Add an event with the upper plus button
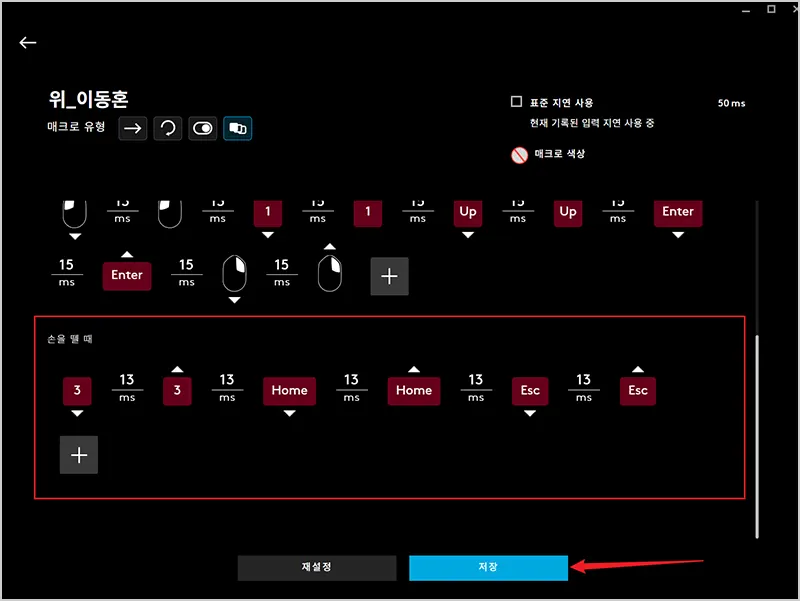The image size is (800, 601). click(x=389, y=276)
